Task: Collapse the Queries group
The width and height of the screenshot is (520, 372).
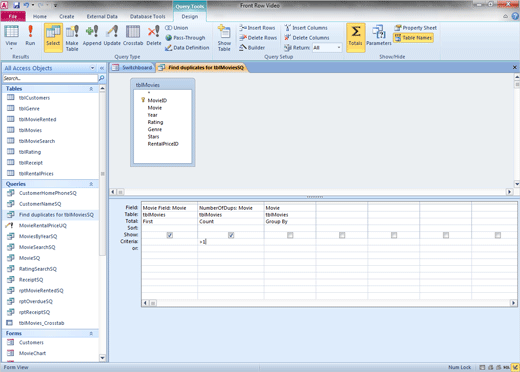Action: pos(91,184)
